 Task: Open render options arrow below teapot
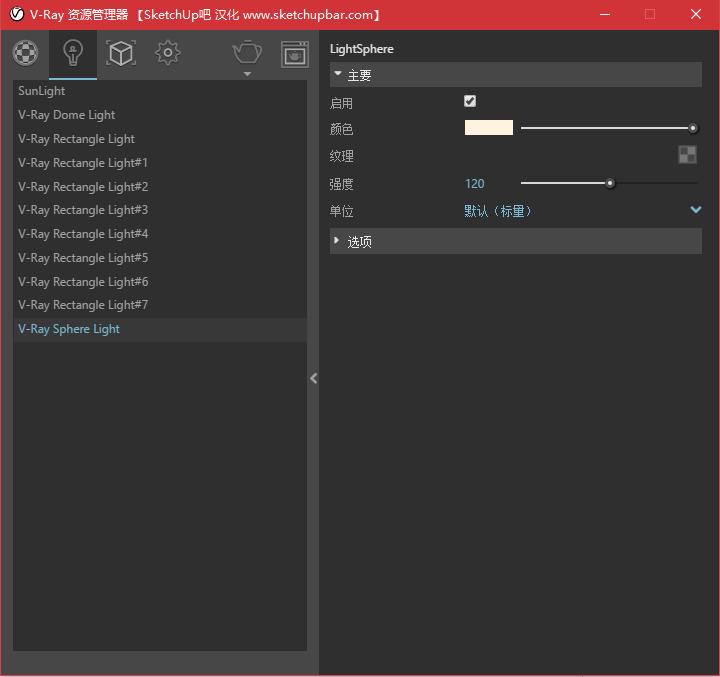[247, 74]
